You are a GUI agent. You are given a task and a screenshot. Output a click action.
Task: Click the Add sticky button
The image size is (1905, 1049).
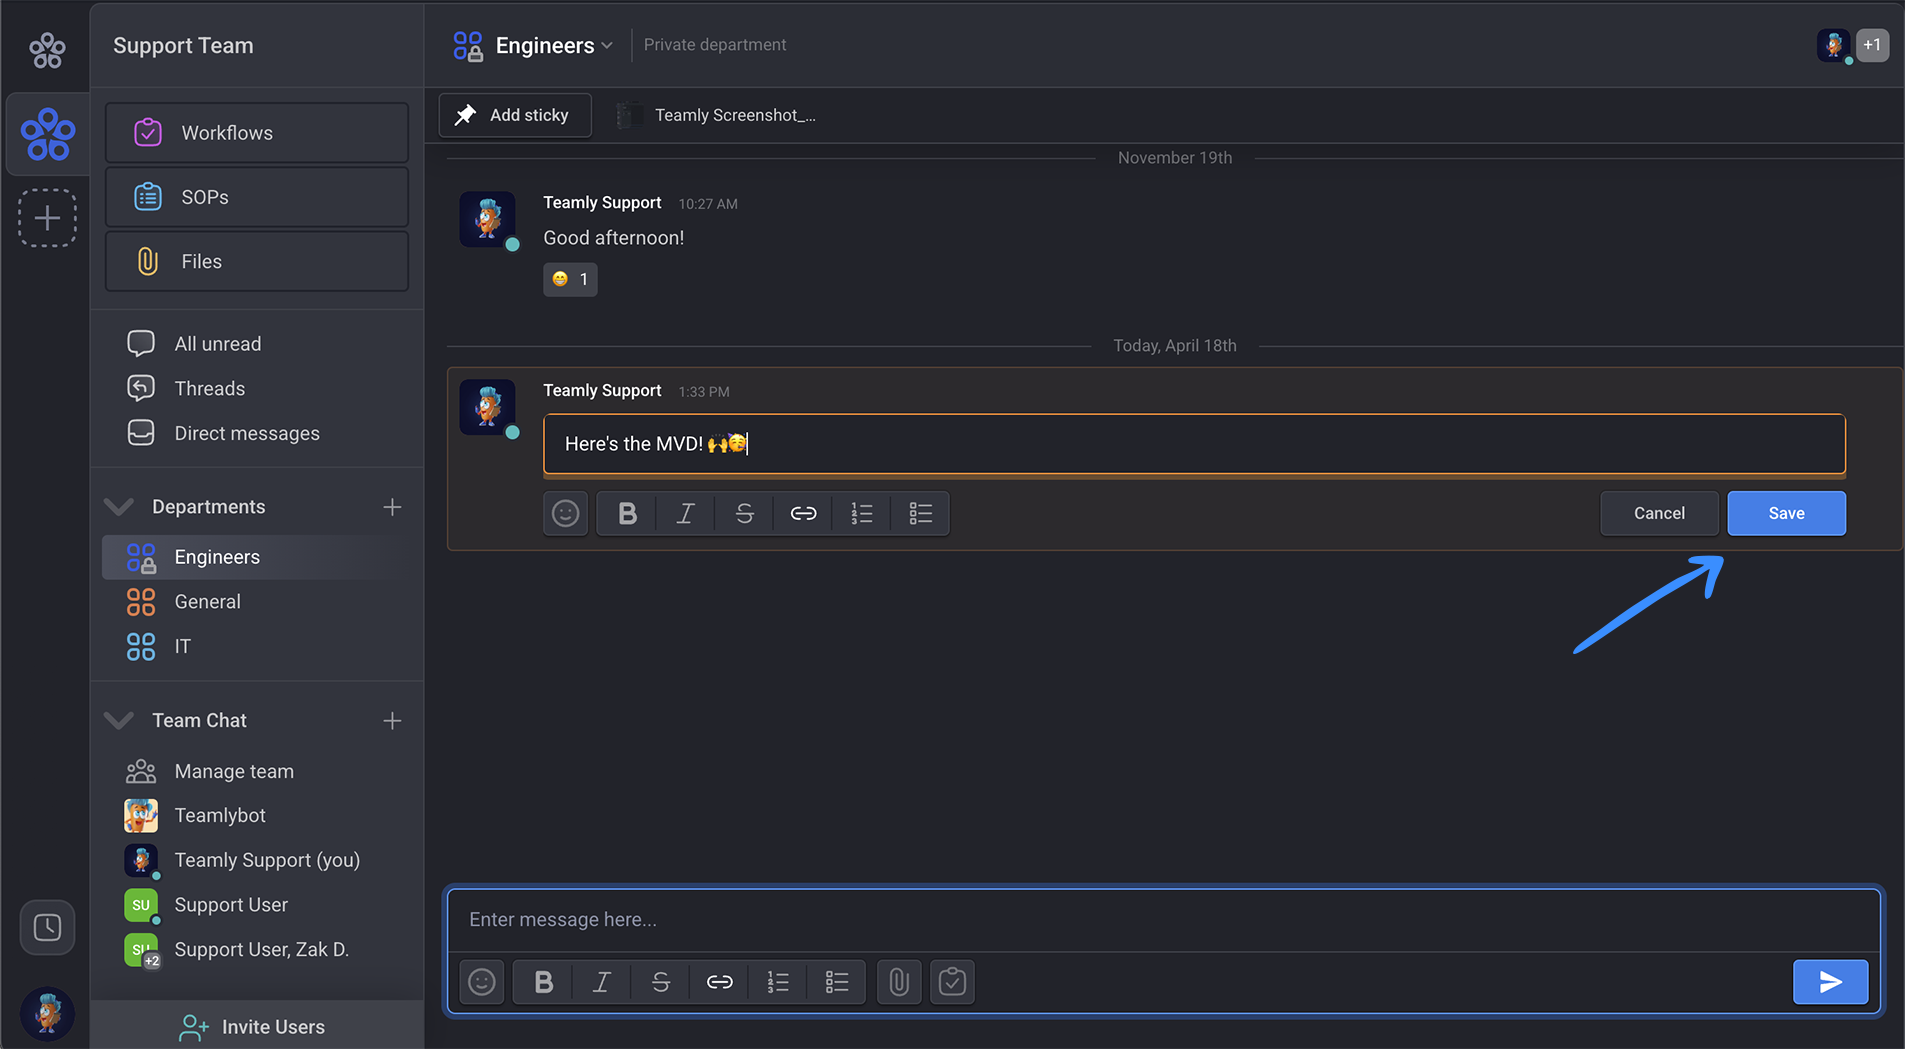pos(515,115)
